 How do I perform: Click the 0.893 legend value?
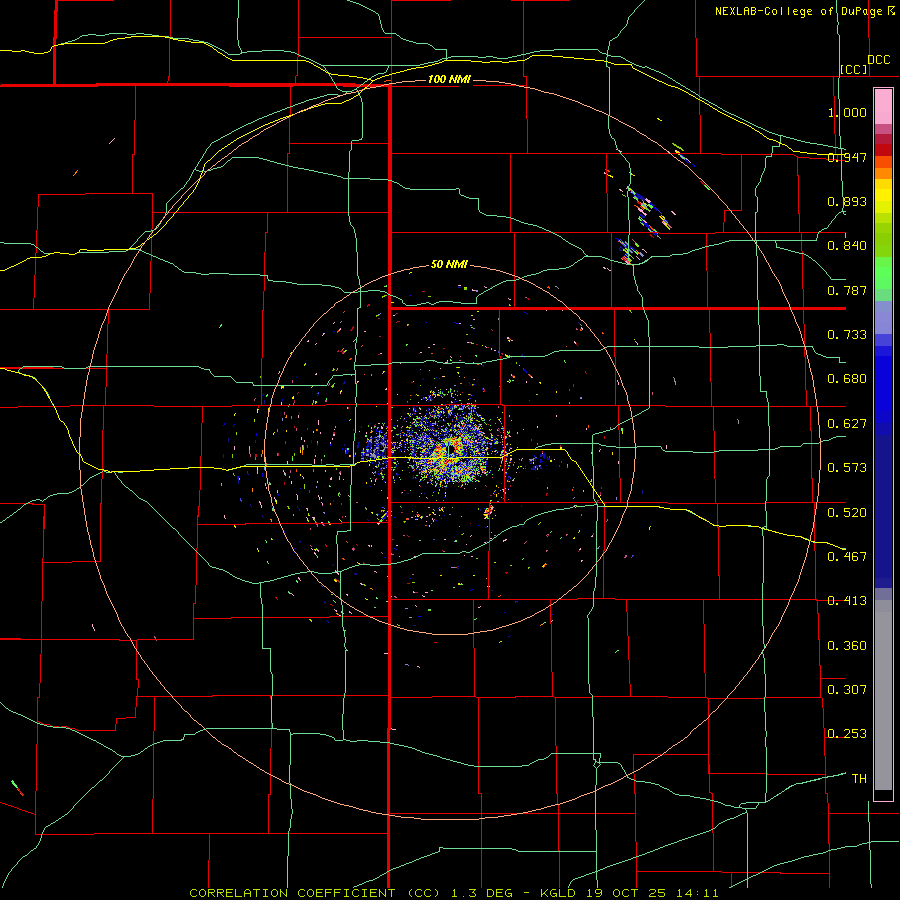click(847, 201)
